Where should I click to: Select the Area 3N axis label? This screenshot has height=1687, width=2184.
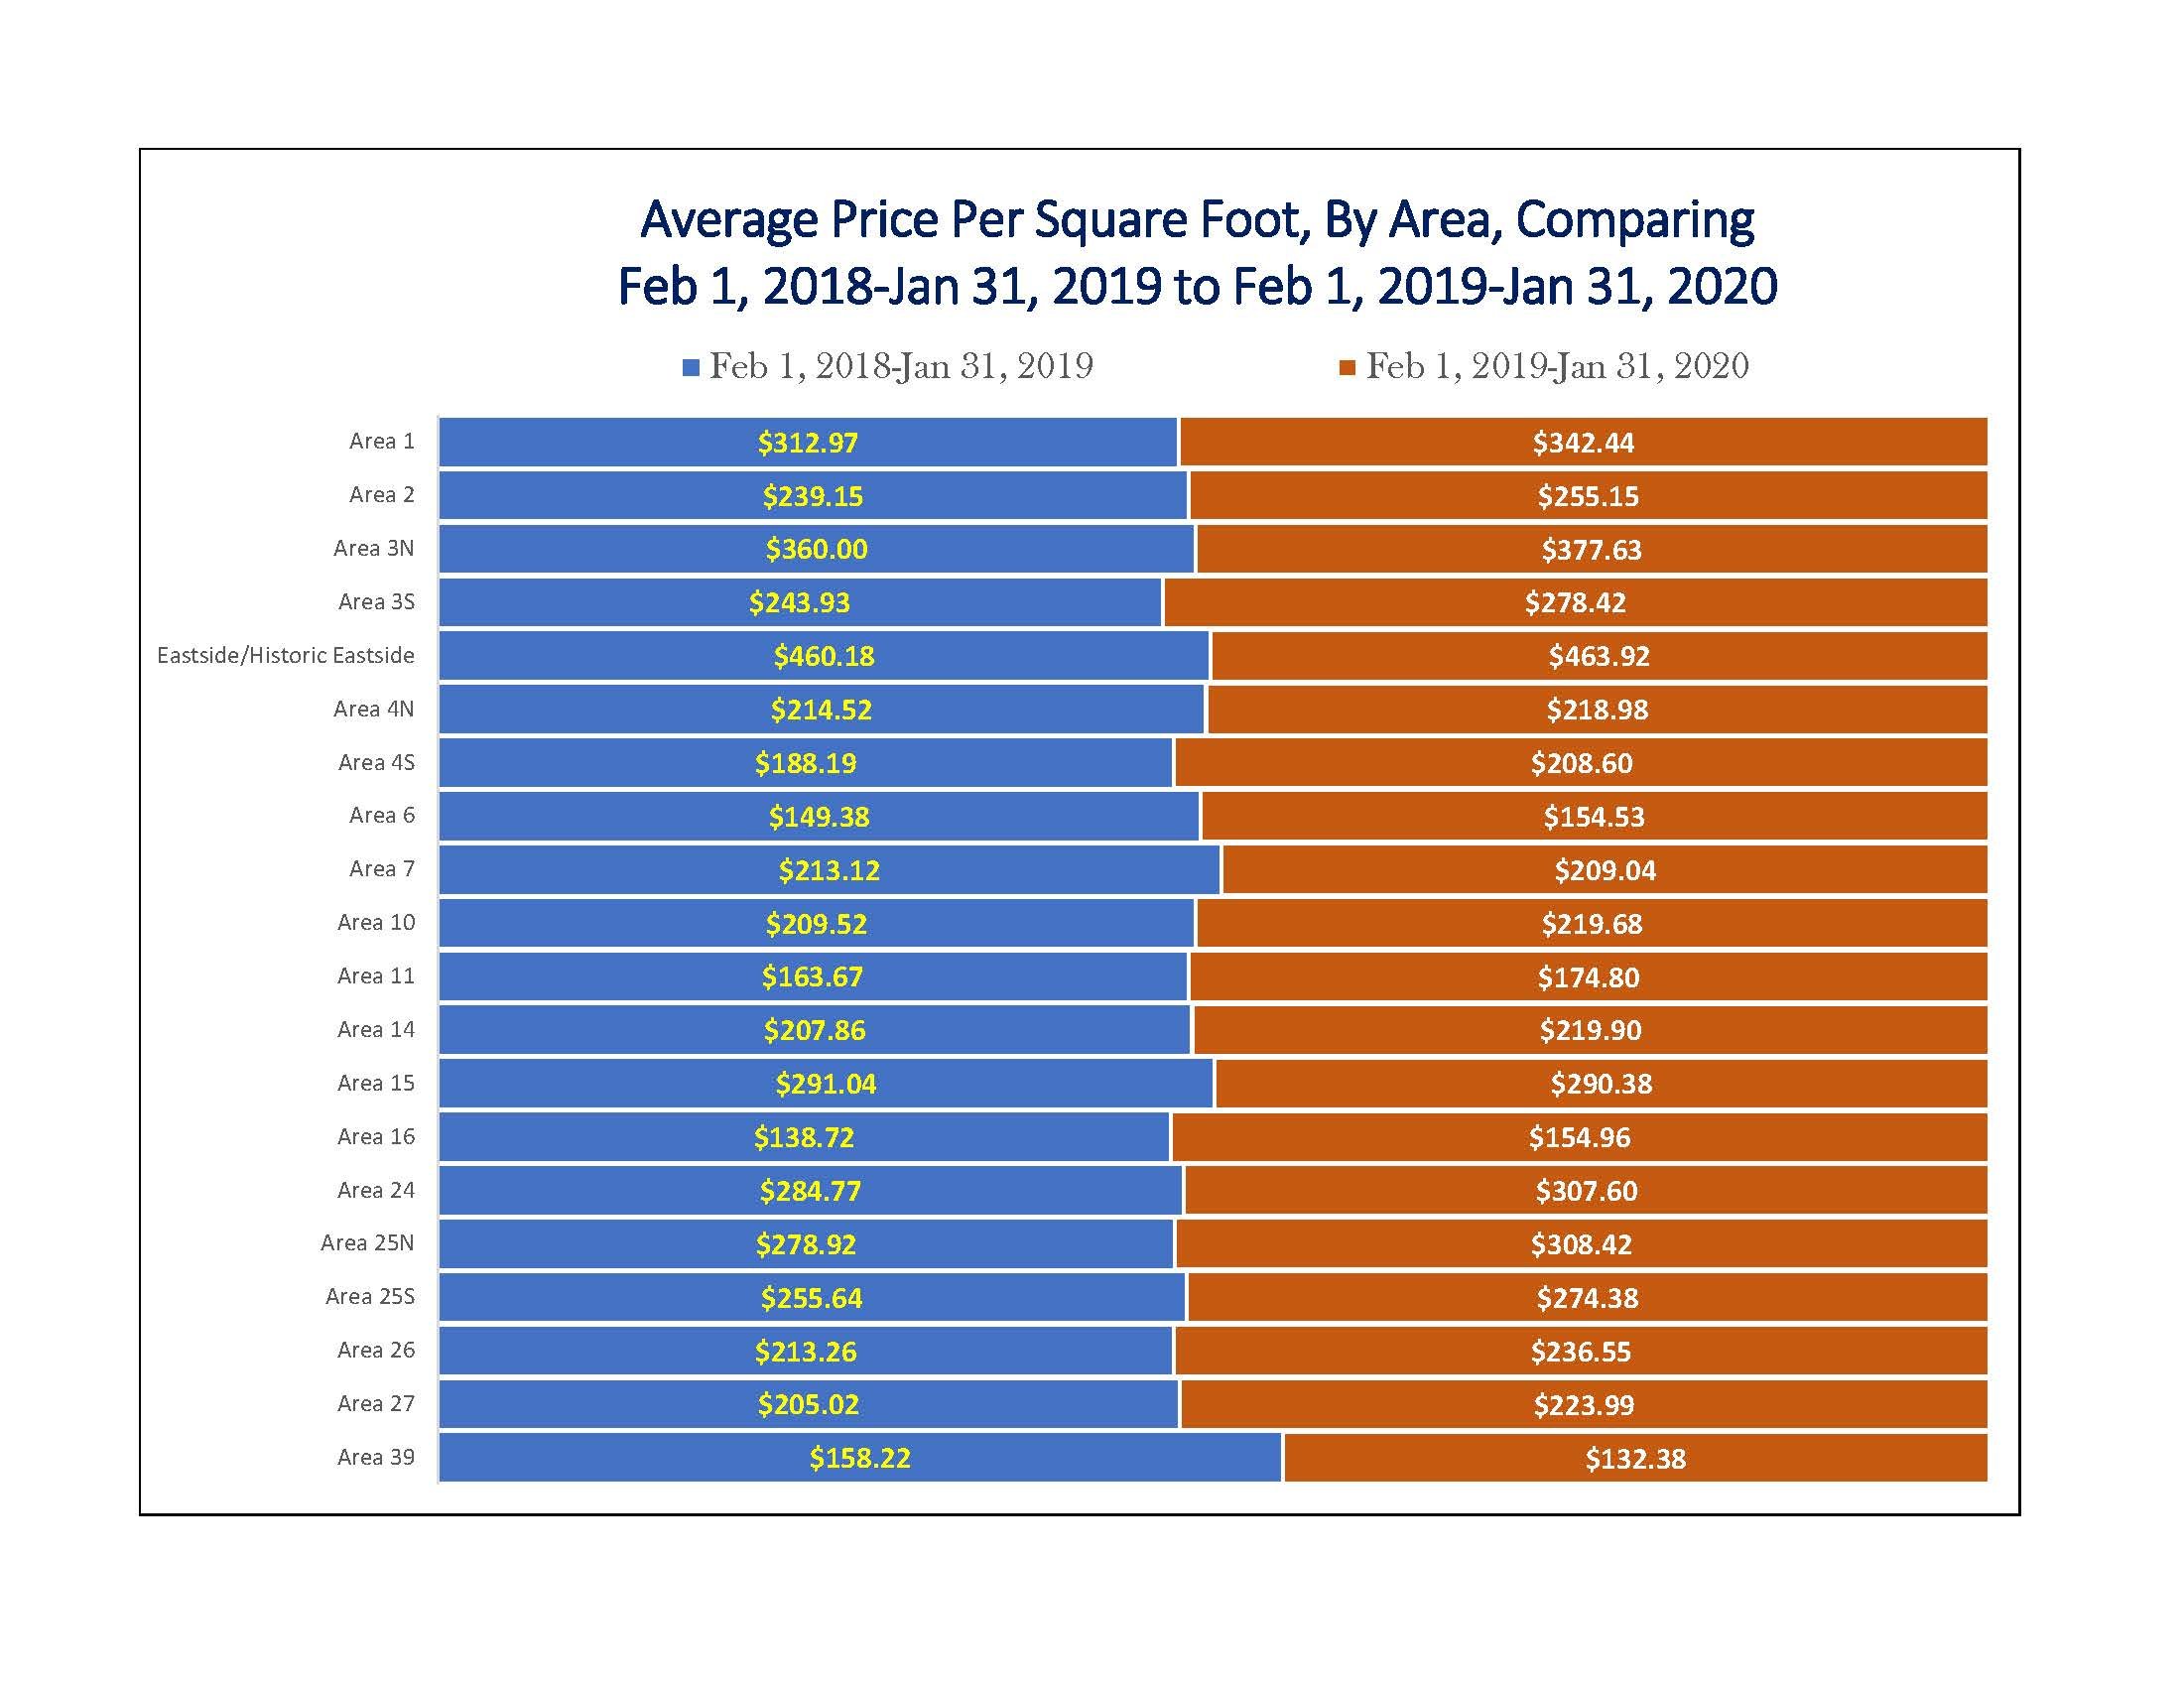point(374,549)
